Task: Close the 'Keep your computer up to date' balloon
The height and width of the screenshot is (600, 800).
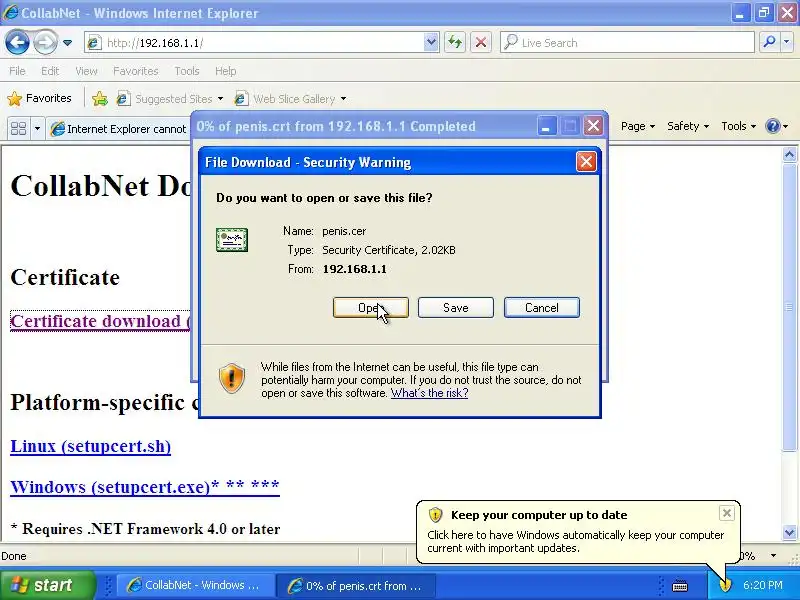Action: pos(727,513)
